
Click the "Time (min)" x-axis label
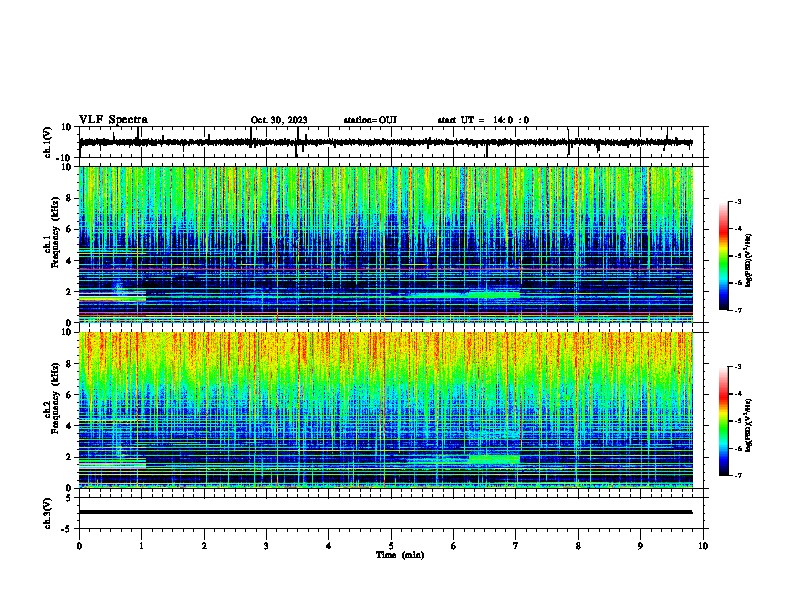click(400, 555)
